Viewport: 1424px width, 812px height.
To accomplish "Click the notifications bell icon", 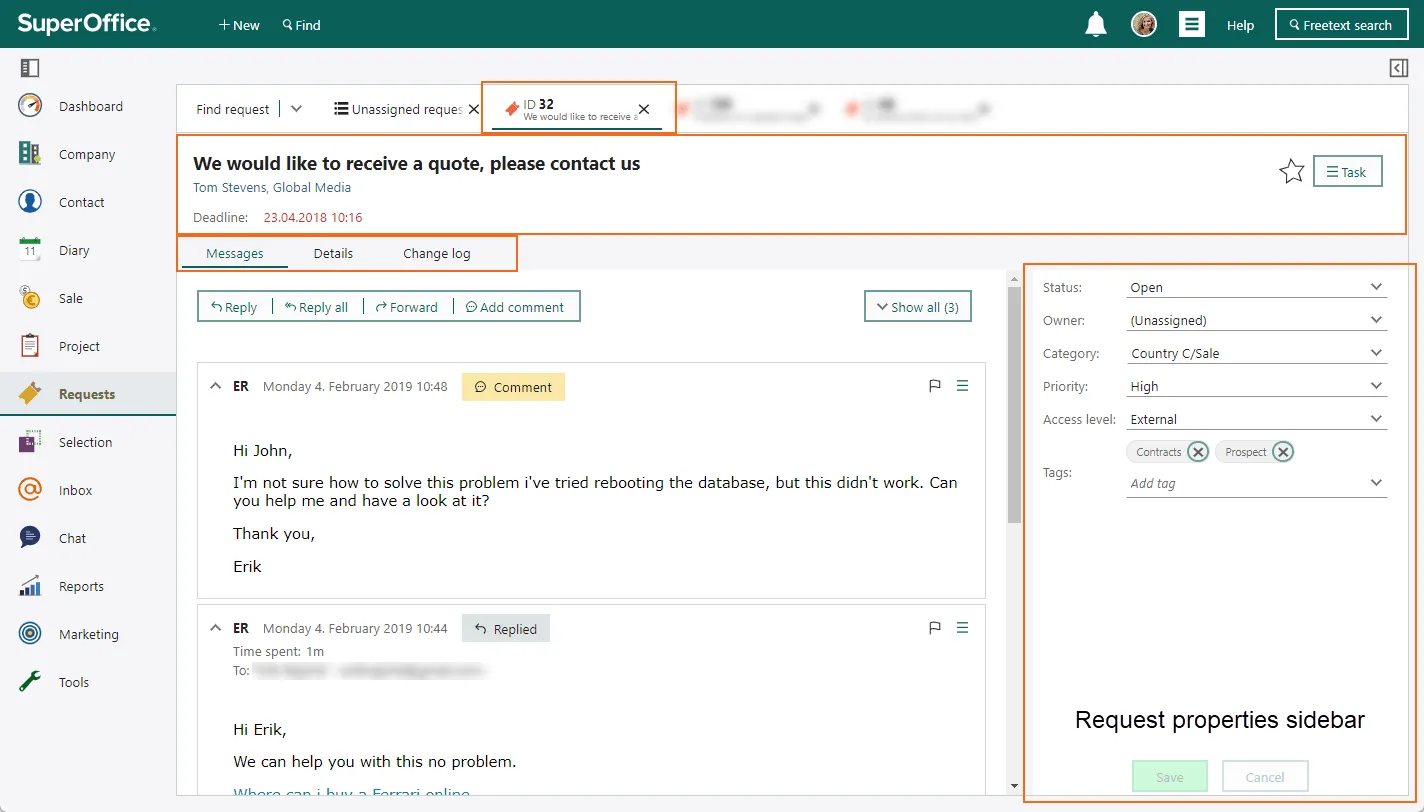I will (1095, 25).
